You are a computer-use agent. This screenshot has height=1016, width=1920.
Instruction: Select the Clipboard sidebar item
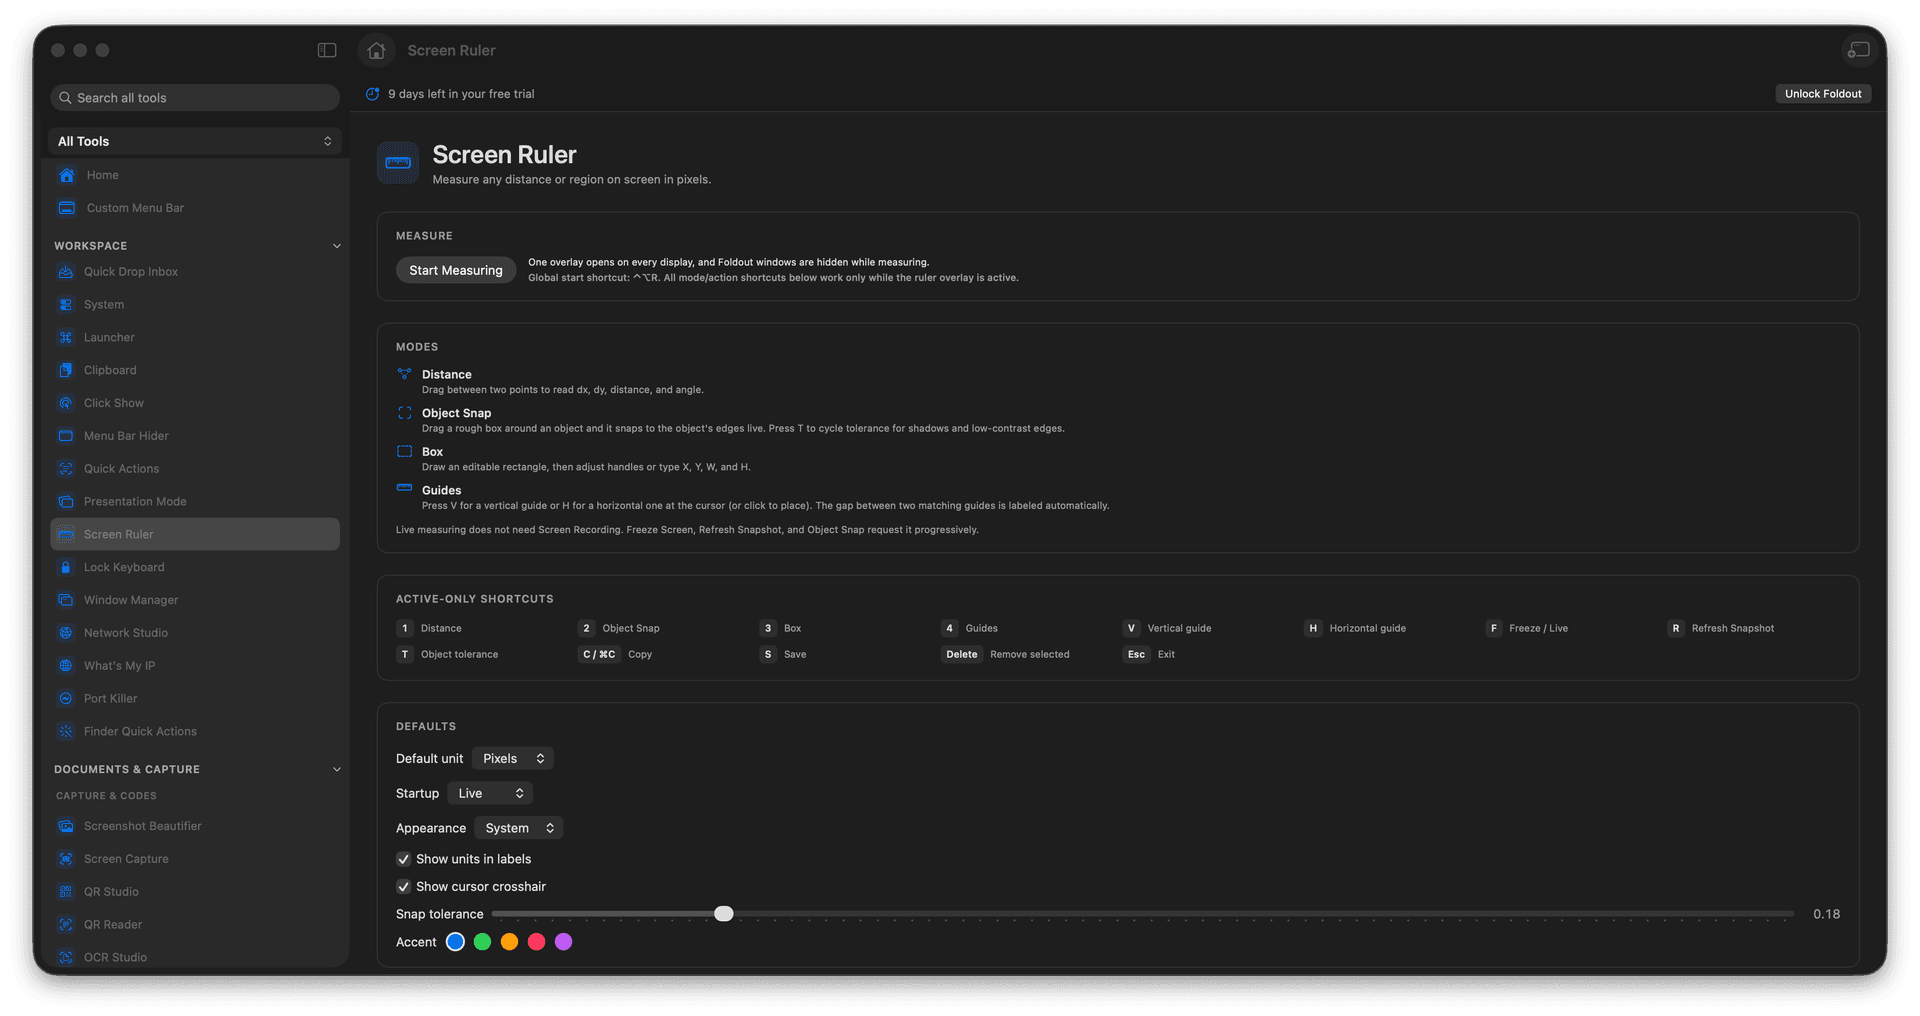pos(195,370)
